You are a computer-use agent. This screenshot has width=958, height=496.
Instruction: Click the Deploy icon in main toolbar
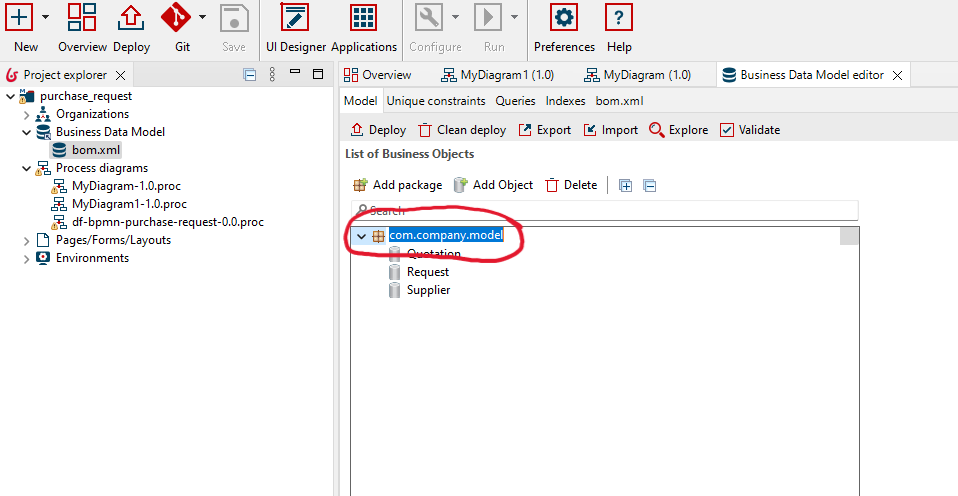pyautogui.click(x=131, y=16)
